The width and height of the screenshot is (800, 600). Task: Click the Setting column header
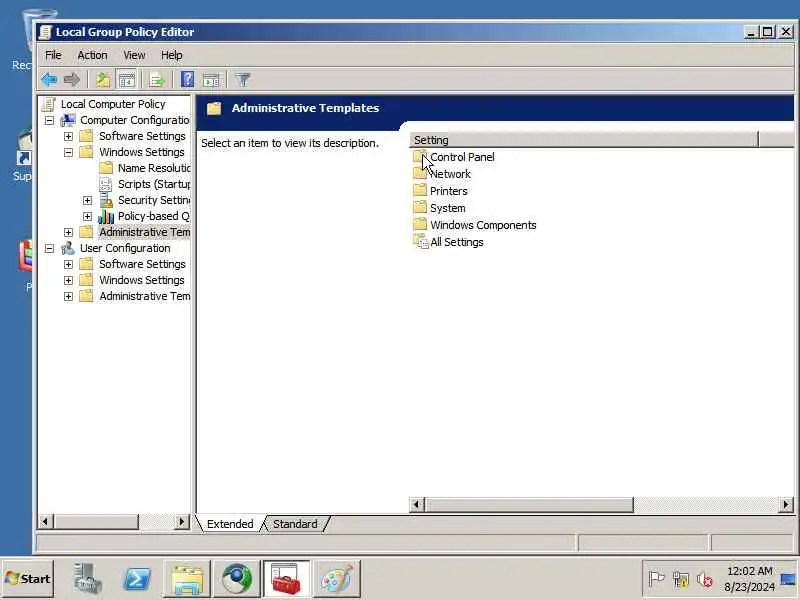tap(584, 140)
